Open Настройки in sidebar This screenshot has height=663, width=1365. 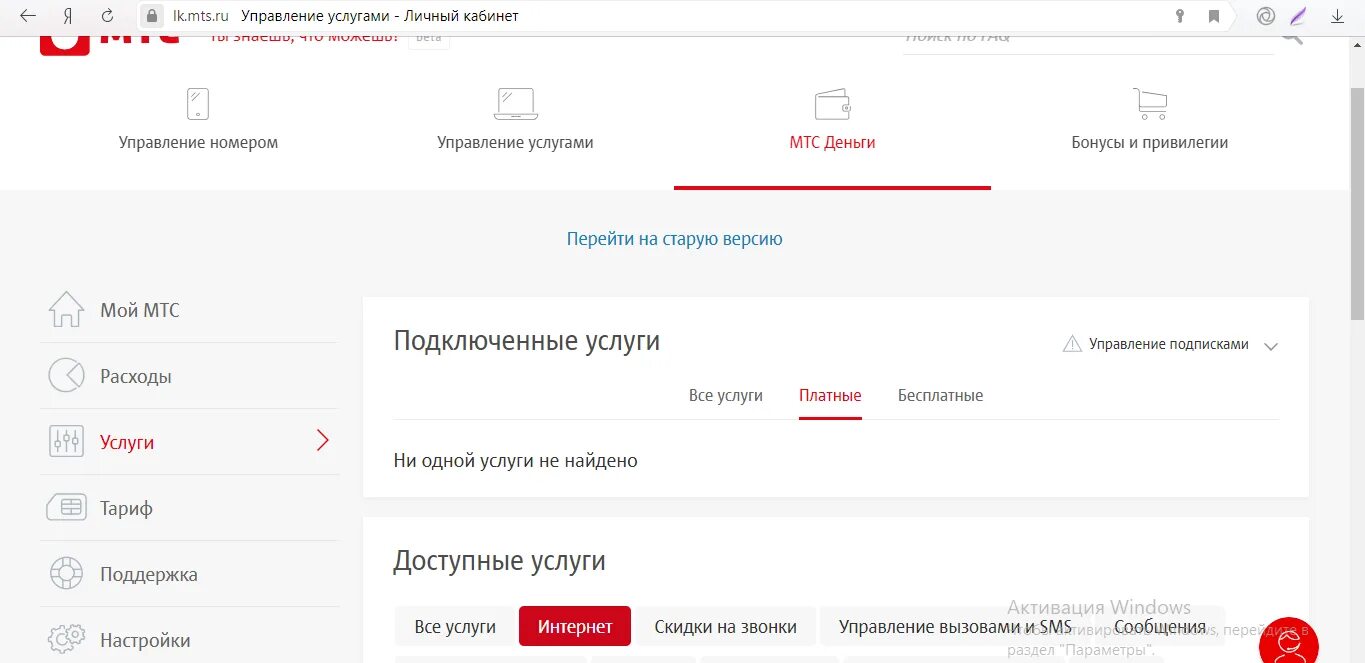click(x=145, y=640)
